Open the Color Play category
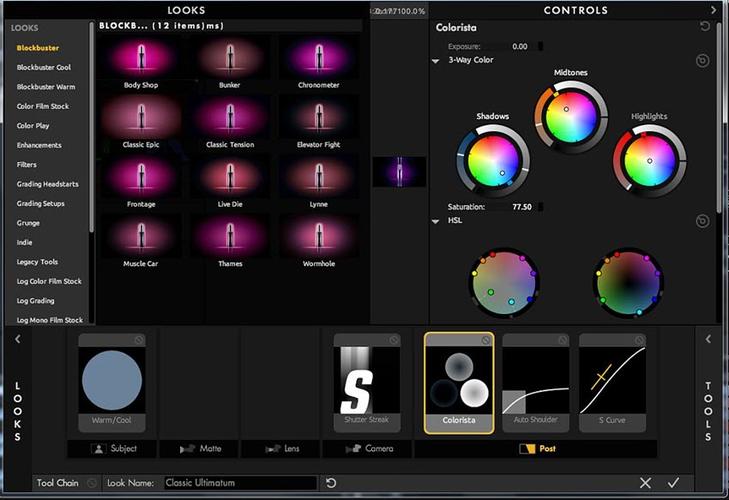This screenshot has width=729, height=500. (33, 126)
